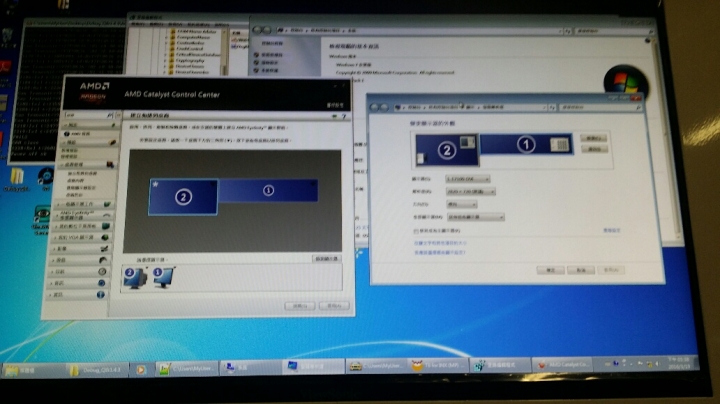Click the detect displays button in Catalyst
Image resolution: width=720 pixels, height=404 pixels.
[x=326, y=259]
